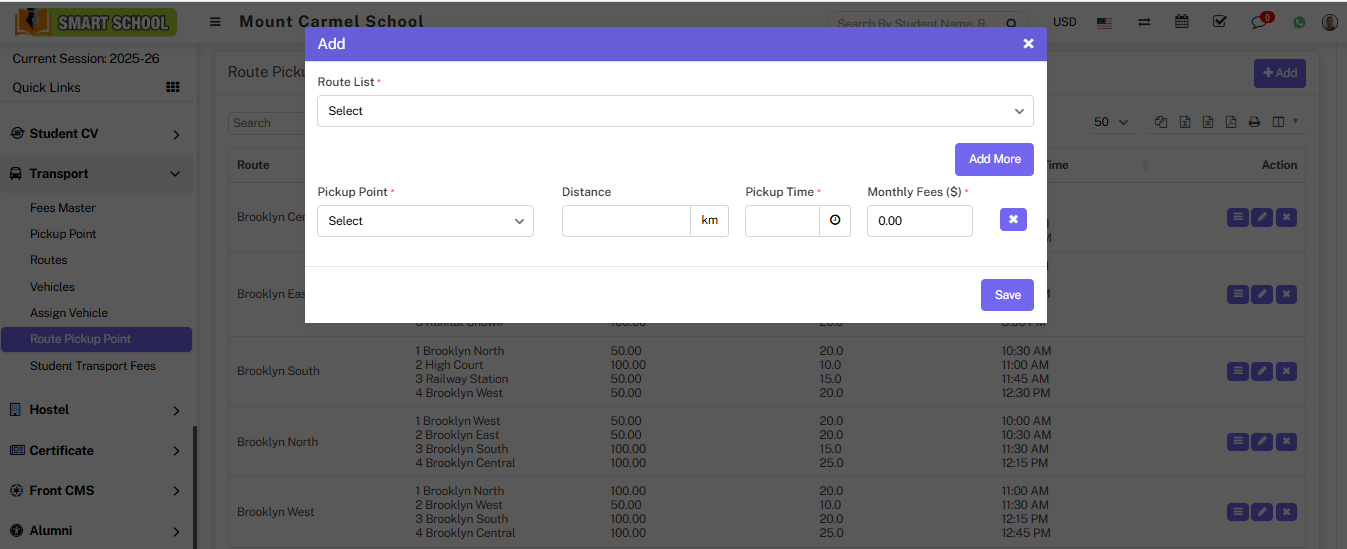Image resolution: width=1347 pixels, height=549 pixels.
Task: Click into the Distance input field
Action: [x=626, y=221]
